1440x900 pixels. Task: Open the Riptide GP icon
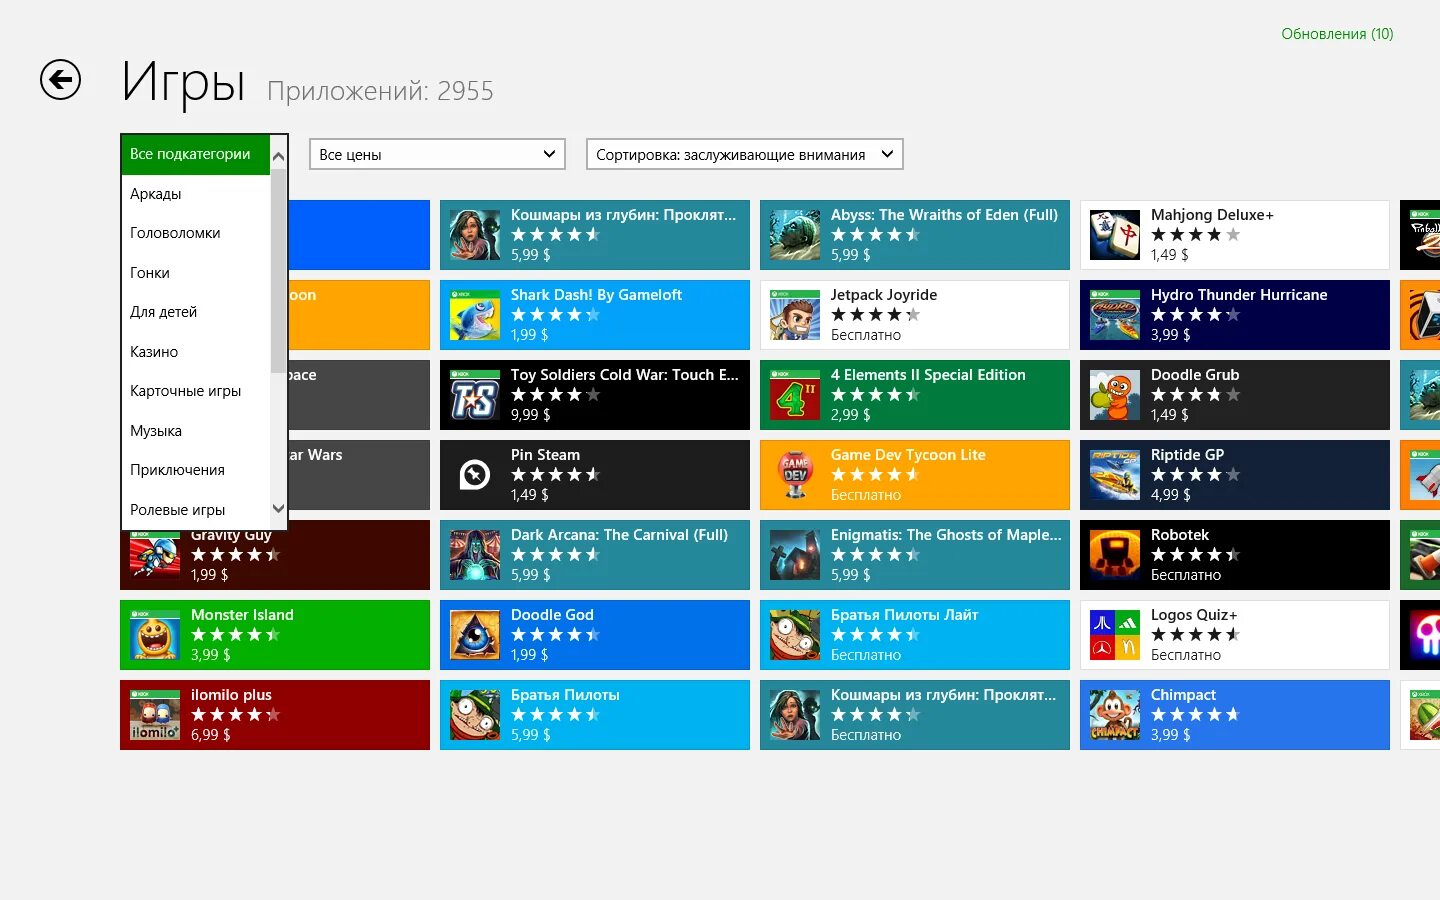(1115, 475)
